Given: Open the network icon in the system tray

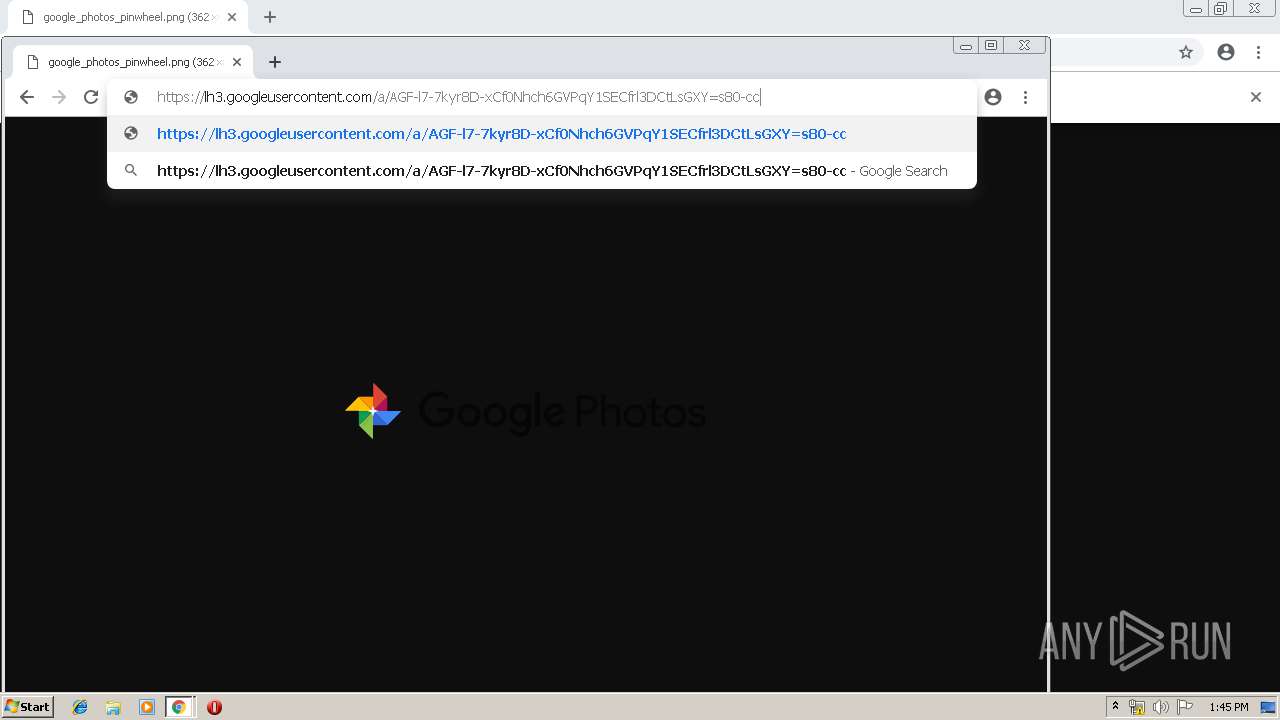Looking at the screenshot, I should point(1137,707).
